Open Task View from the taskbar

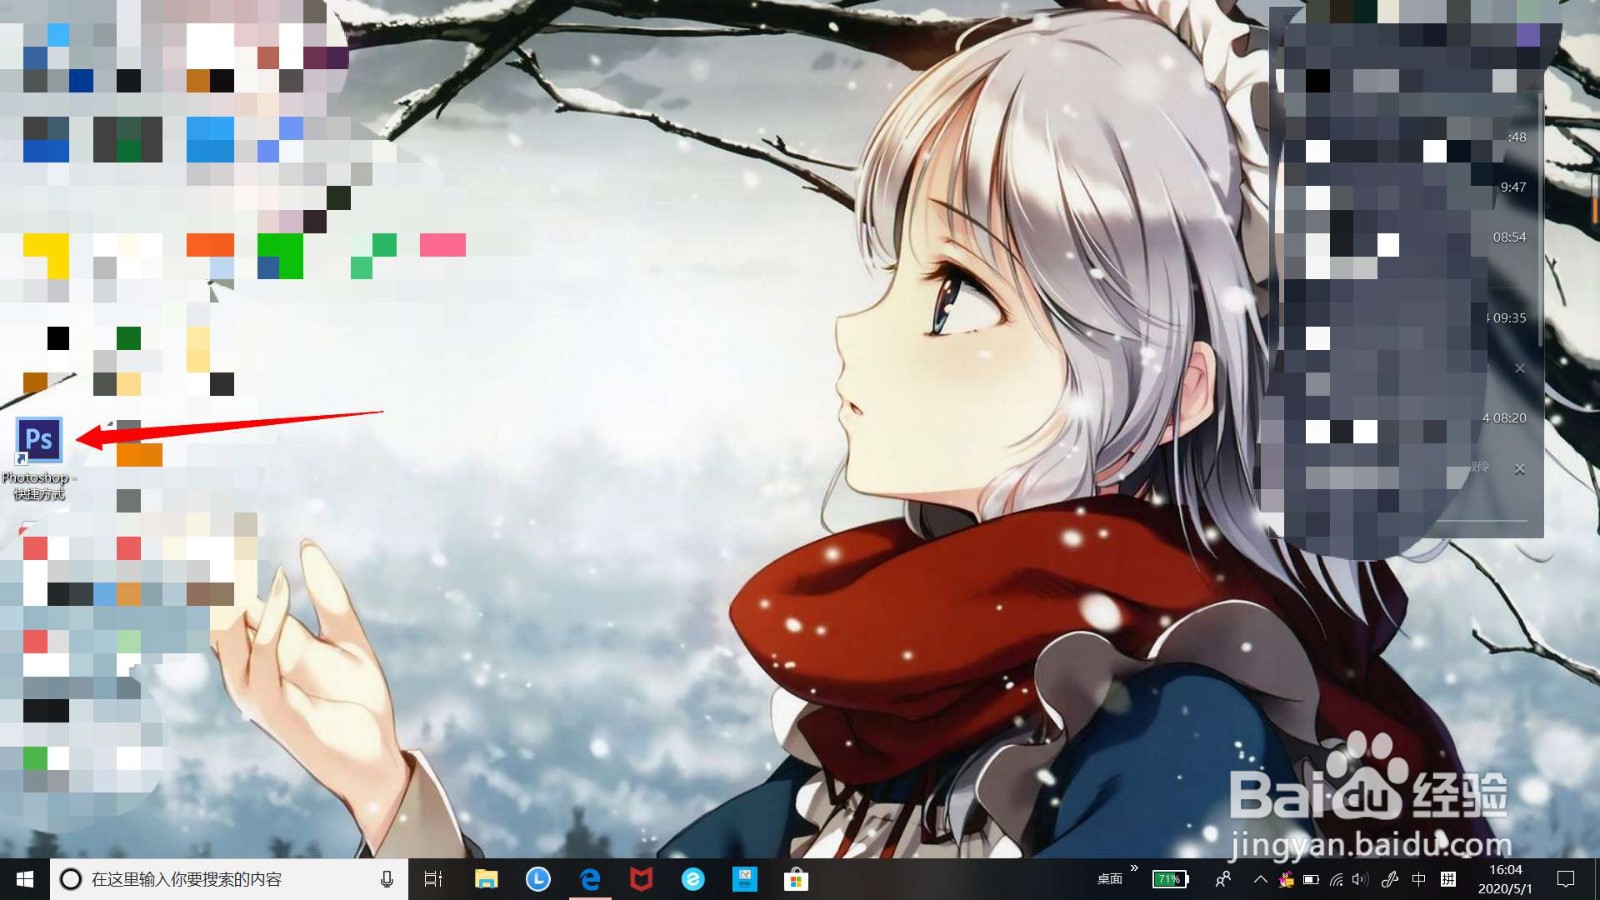433,879
